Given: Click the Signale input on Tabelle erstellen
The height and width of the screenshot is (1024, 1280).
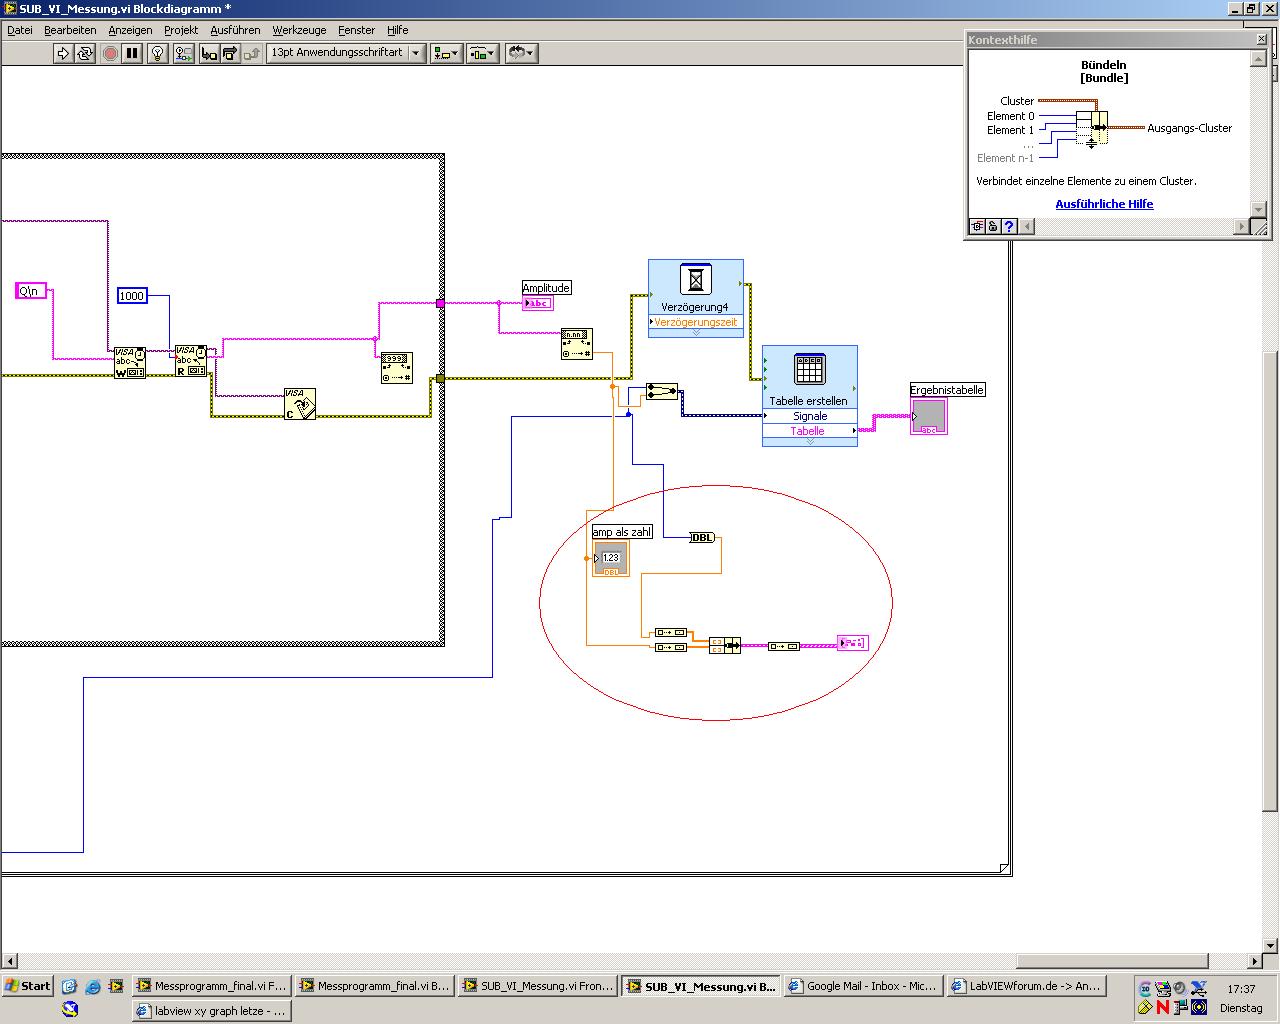Looking at the screenshot, I should 810,416.
